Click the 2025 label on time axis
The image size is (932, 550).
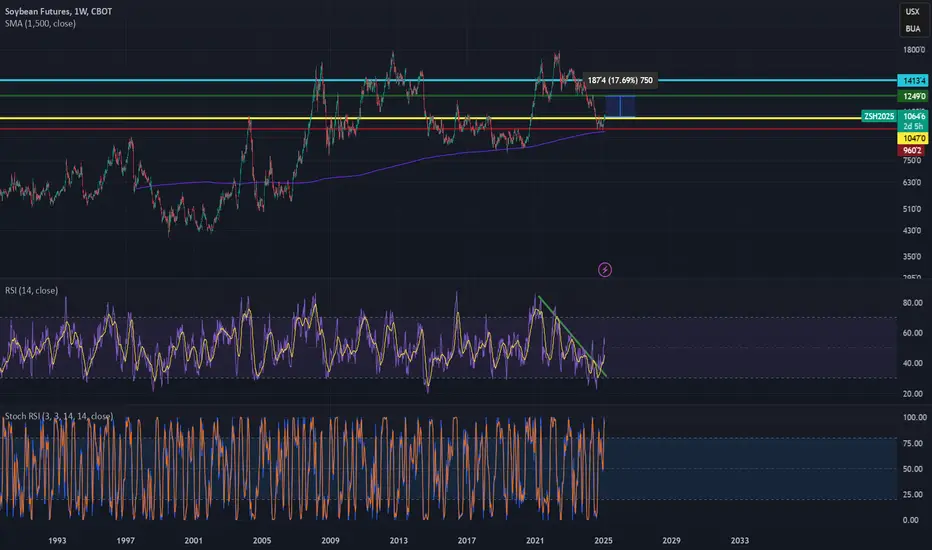(x=603, y=540)
